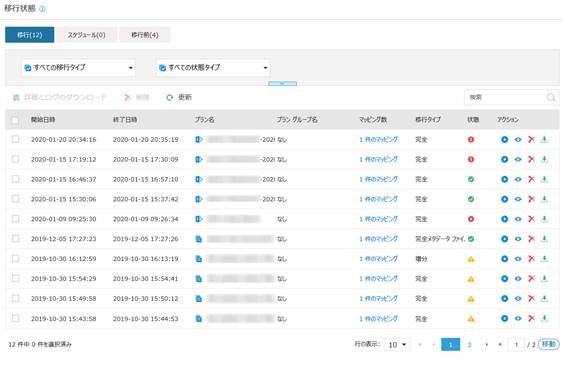
Task: Download logs for 2019-10-30 16:12:59 migration
Action: 544,259
